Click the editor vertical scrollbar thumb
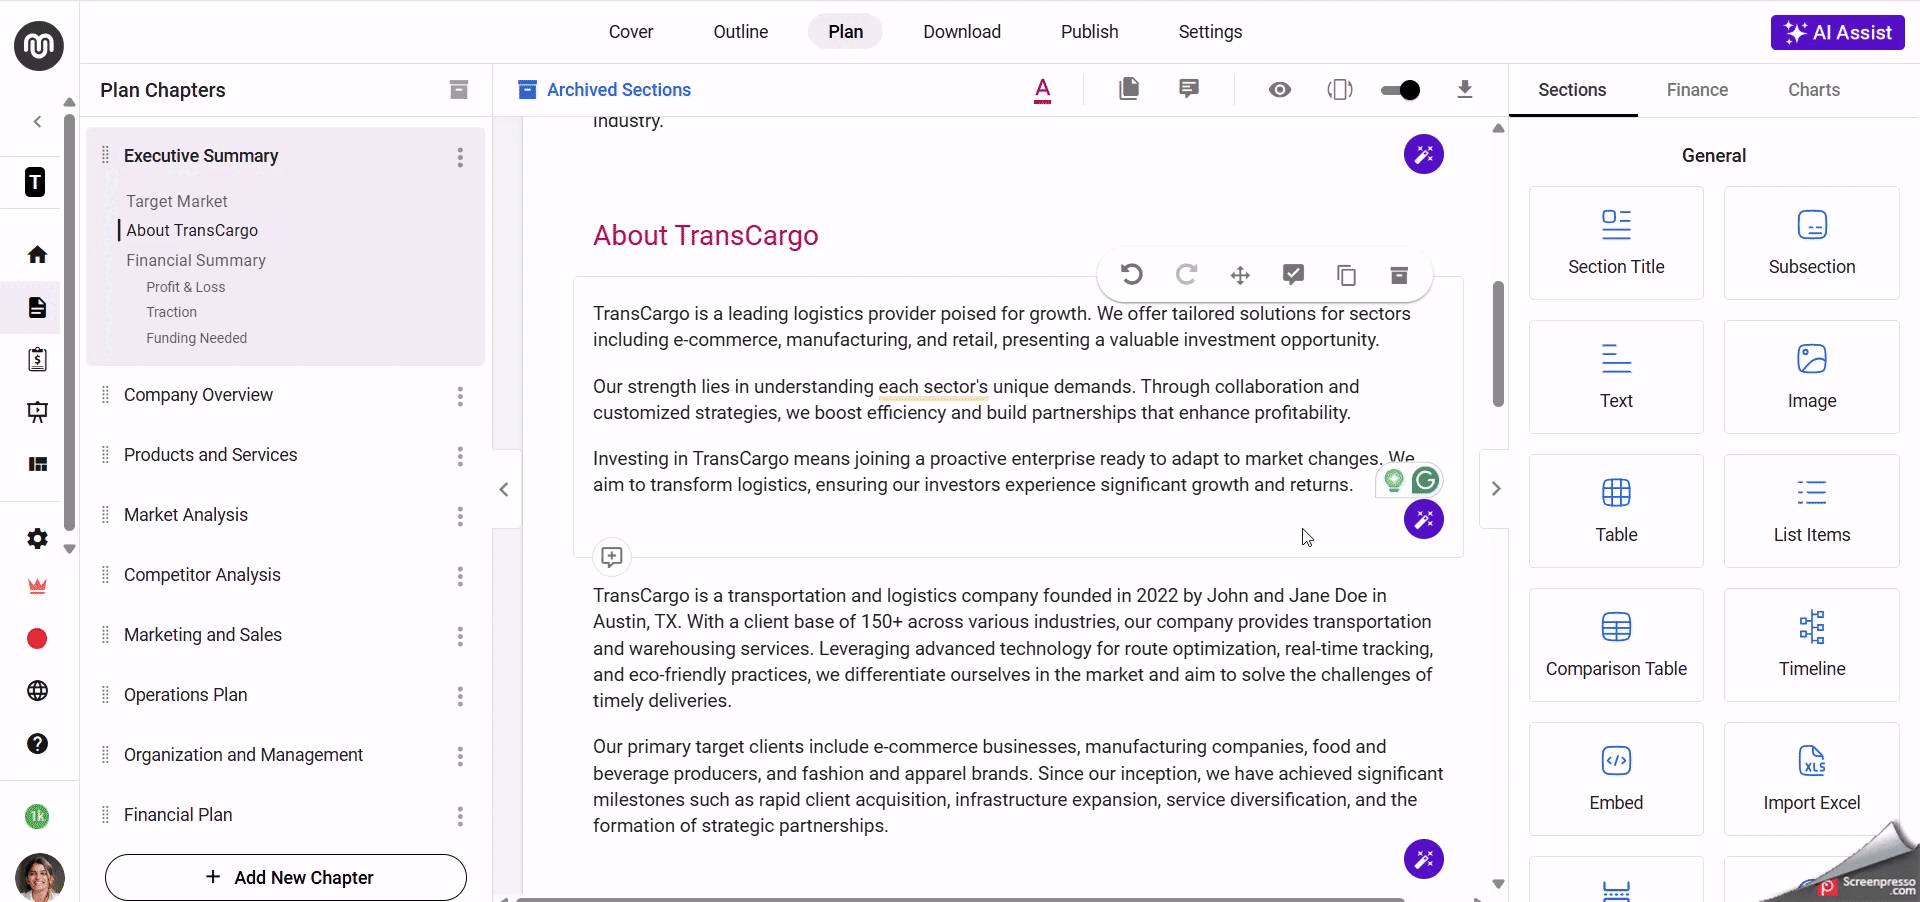Viewport: 1920px width, 902px height. [x=1498, y=344]
